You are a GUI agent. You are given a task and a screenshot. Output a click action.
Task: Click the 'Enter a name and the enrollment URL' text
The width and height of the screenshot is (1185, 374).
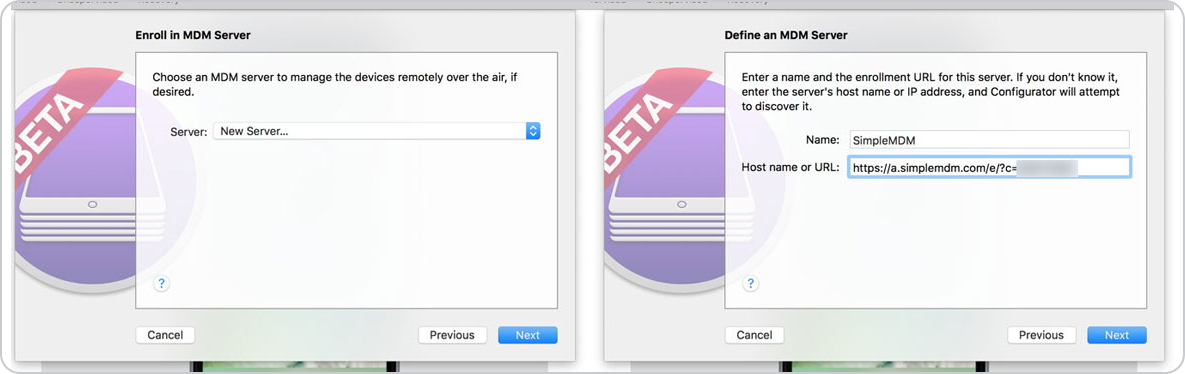pos(930,92)
